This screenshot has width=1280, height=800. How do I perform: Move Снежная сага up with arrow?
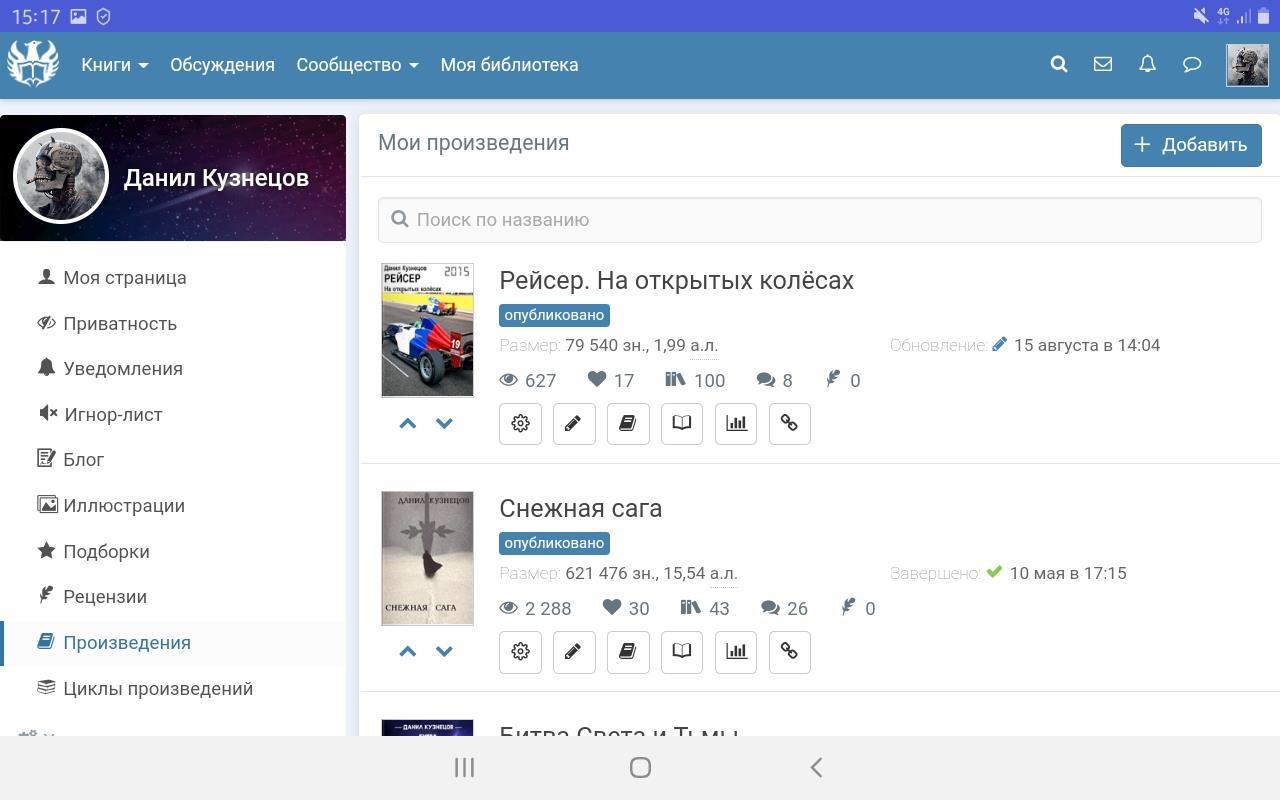tap(407, 652)
